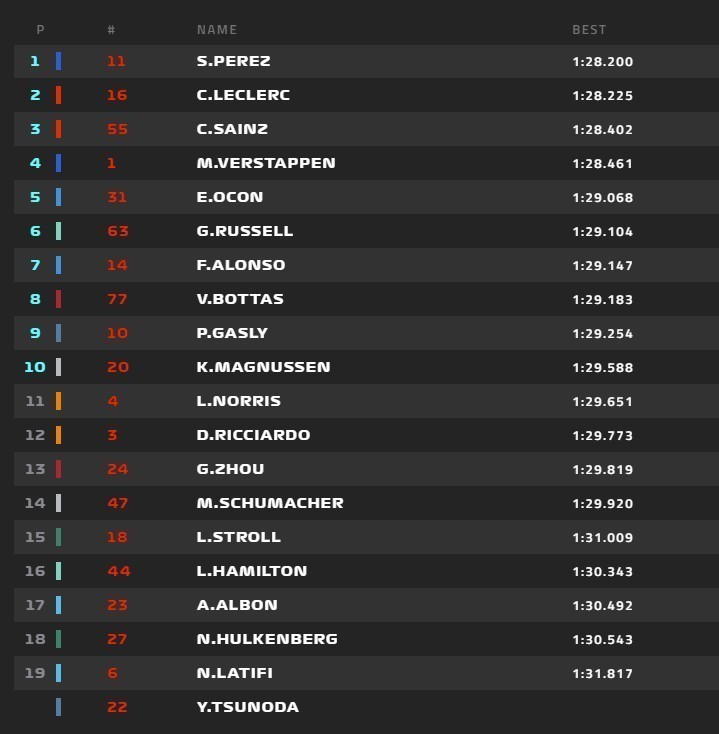Select M.SCHUMACHER row name
719x734 pixels.
coord(270,503)
